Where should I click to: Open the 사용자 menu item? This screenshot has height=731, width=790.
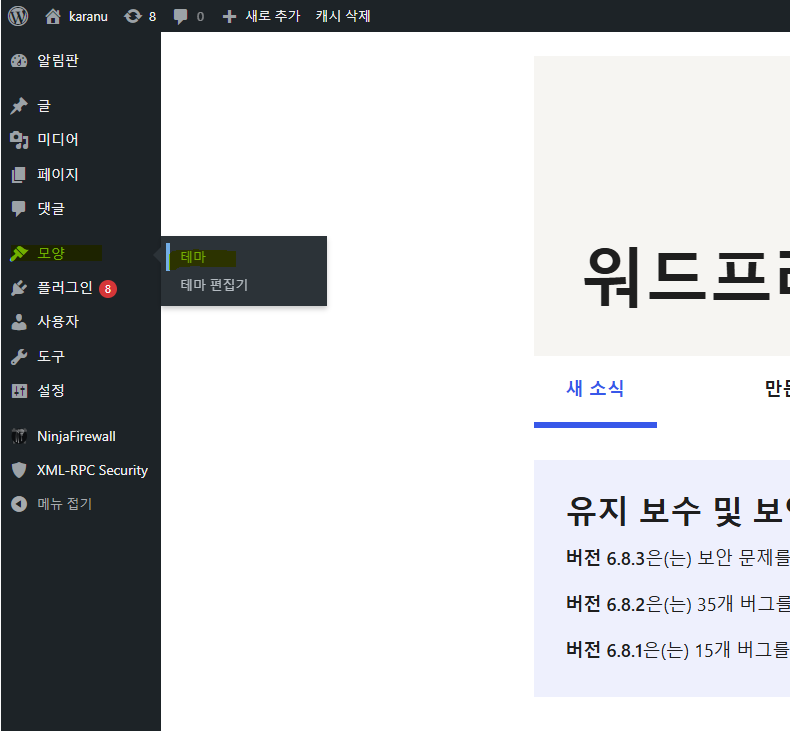point(58,321)
